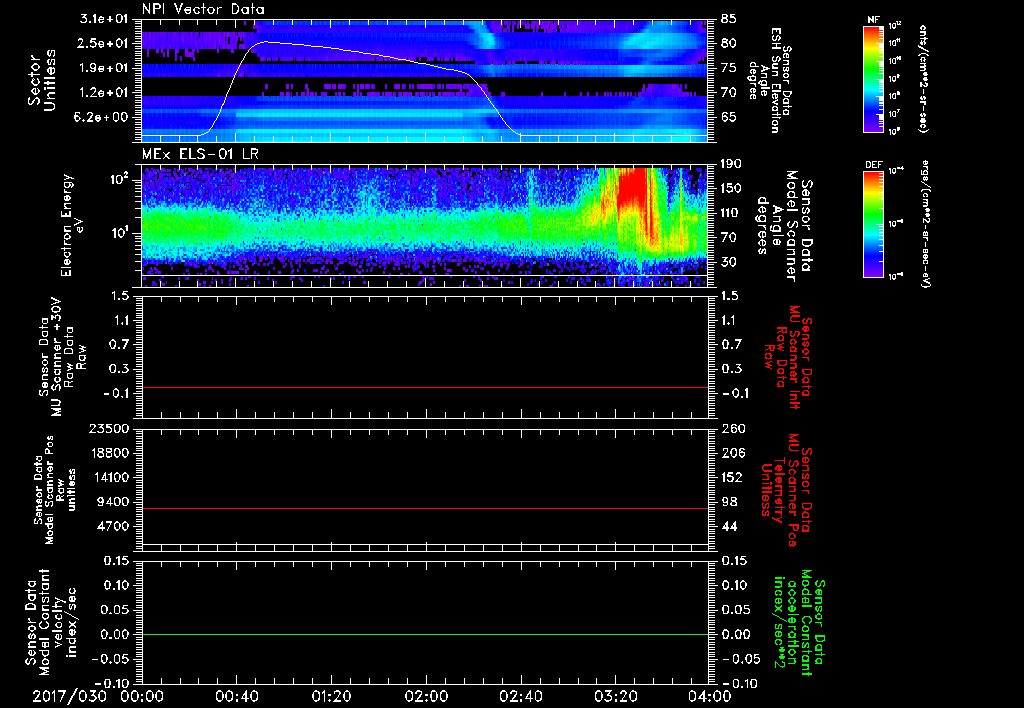The height and width of the screenshot is (708, 1024).
Task: Click the Sector Unitless axis label
Action: point(42,80)
